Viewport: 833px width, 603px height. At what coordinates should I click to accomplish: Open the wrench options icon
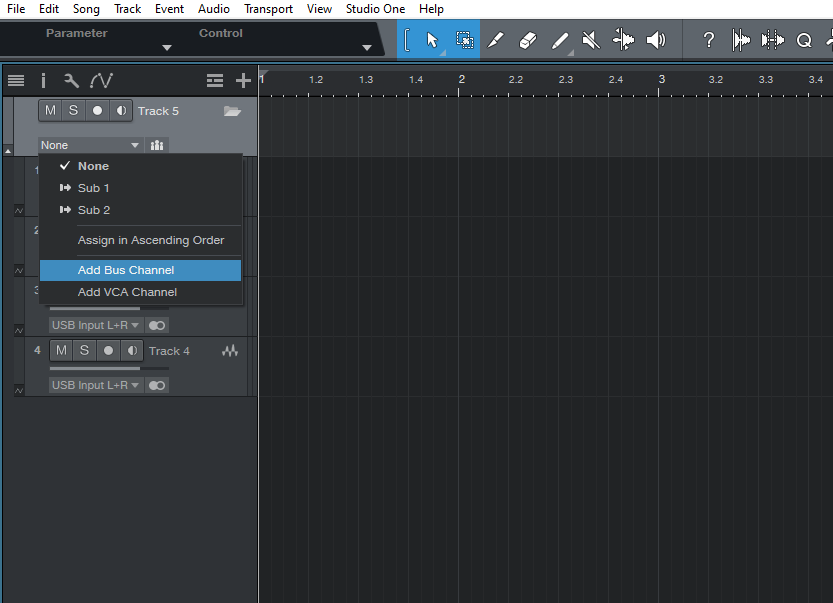[x=71, y=81]
